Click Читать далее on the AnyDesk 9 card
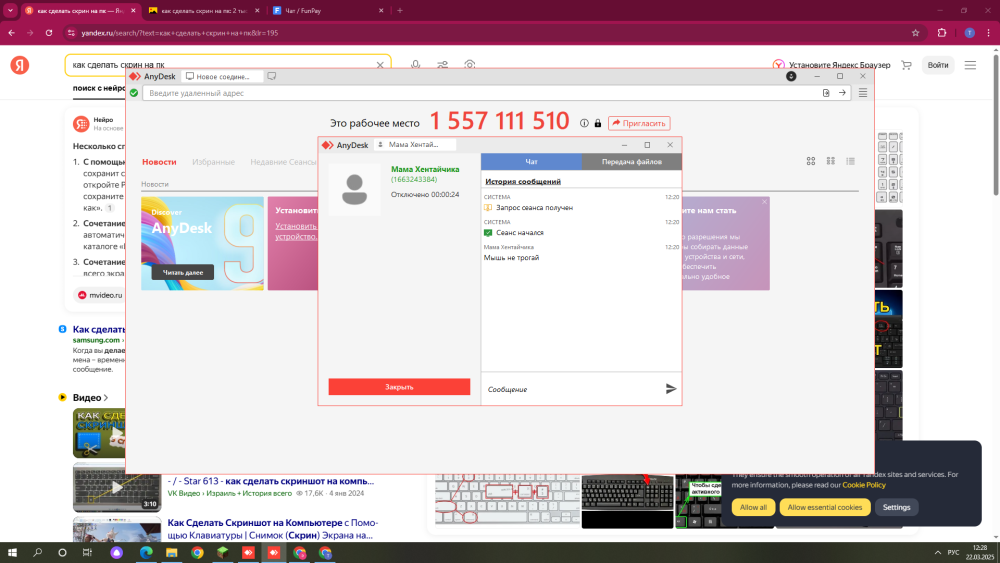This screenshot has height=563, width=1000. [183, 272]
